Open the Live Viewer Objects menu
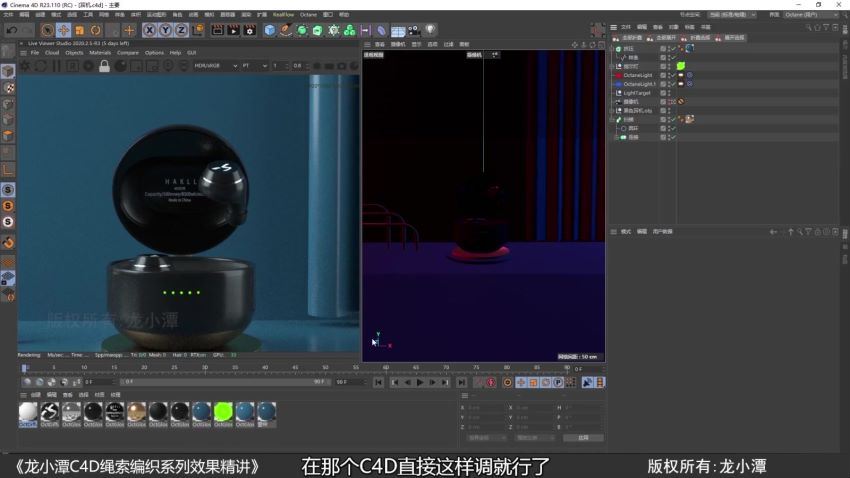This screenshot has width=850, height=478. (74, 53)
